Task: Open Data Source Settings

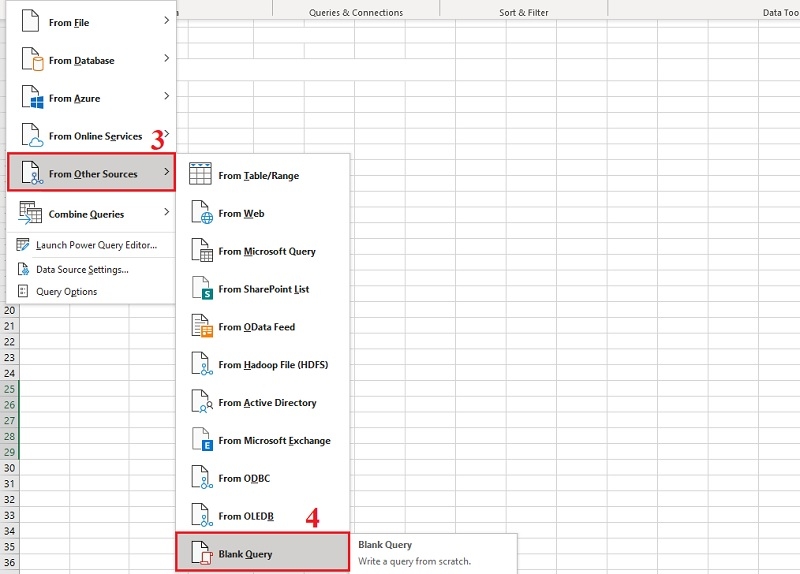Action: click(91, 269)
